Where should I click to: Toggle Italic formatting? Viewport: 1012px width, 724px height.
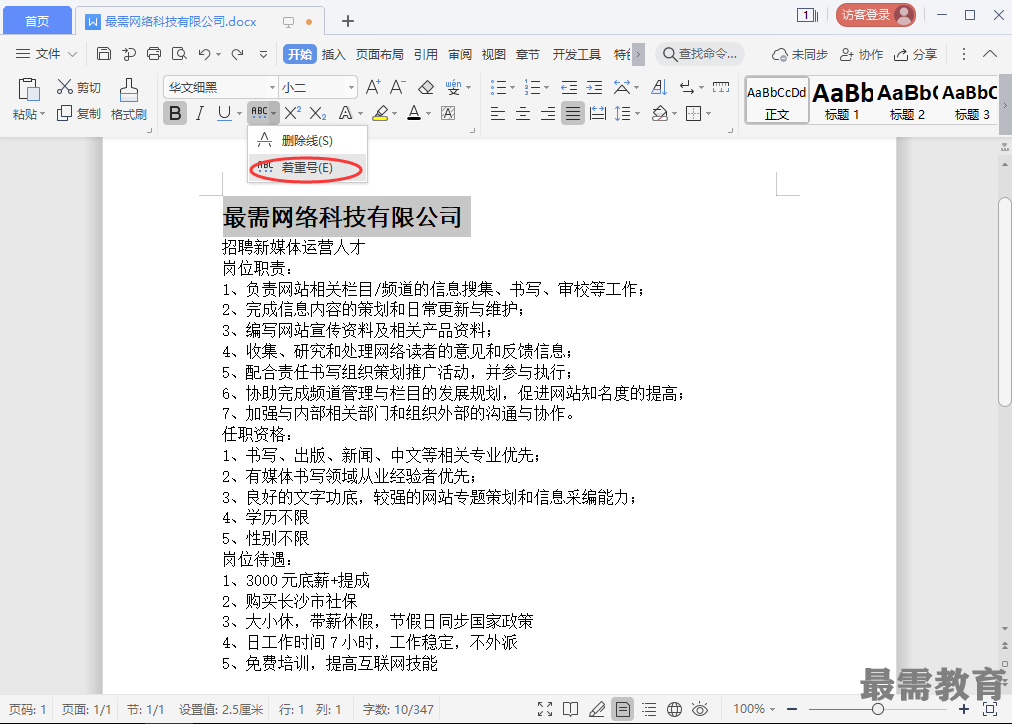tap(200, 114)
